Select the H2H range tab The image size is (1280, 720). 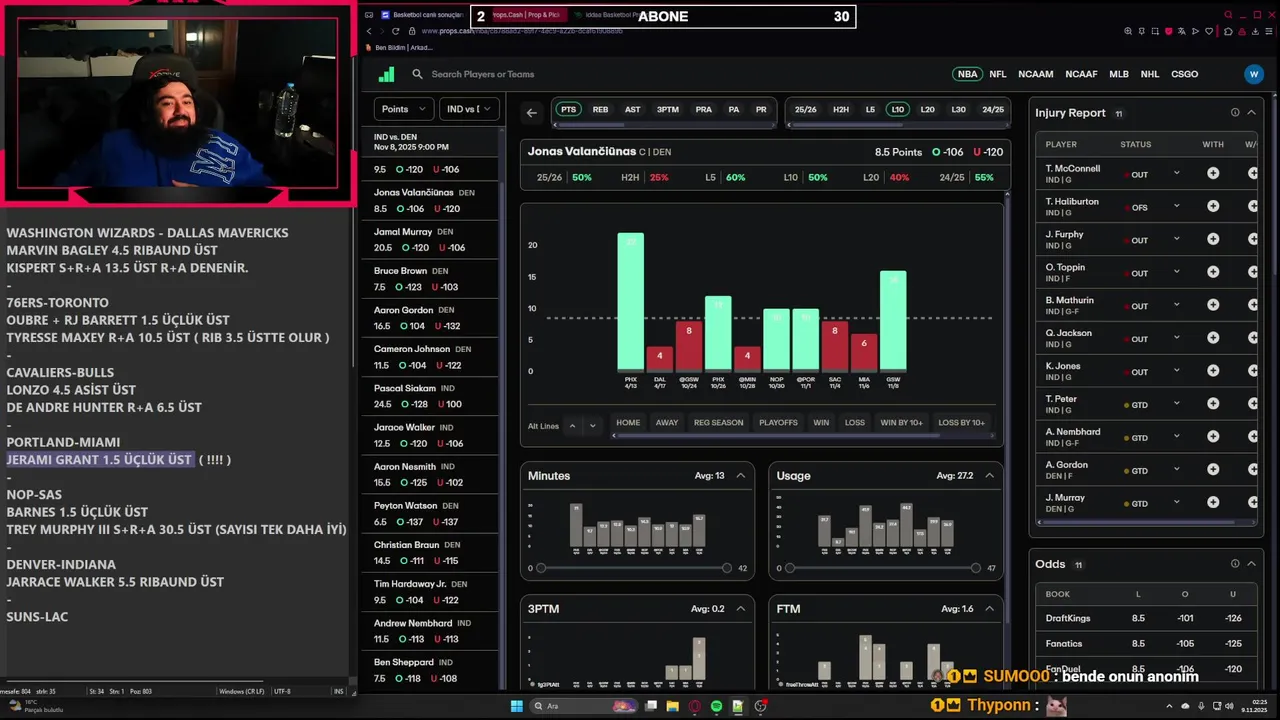(841, 110)
